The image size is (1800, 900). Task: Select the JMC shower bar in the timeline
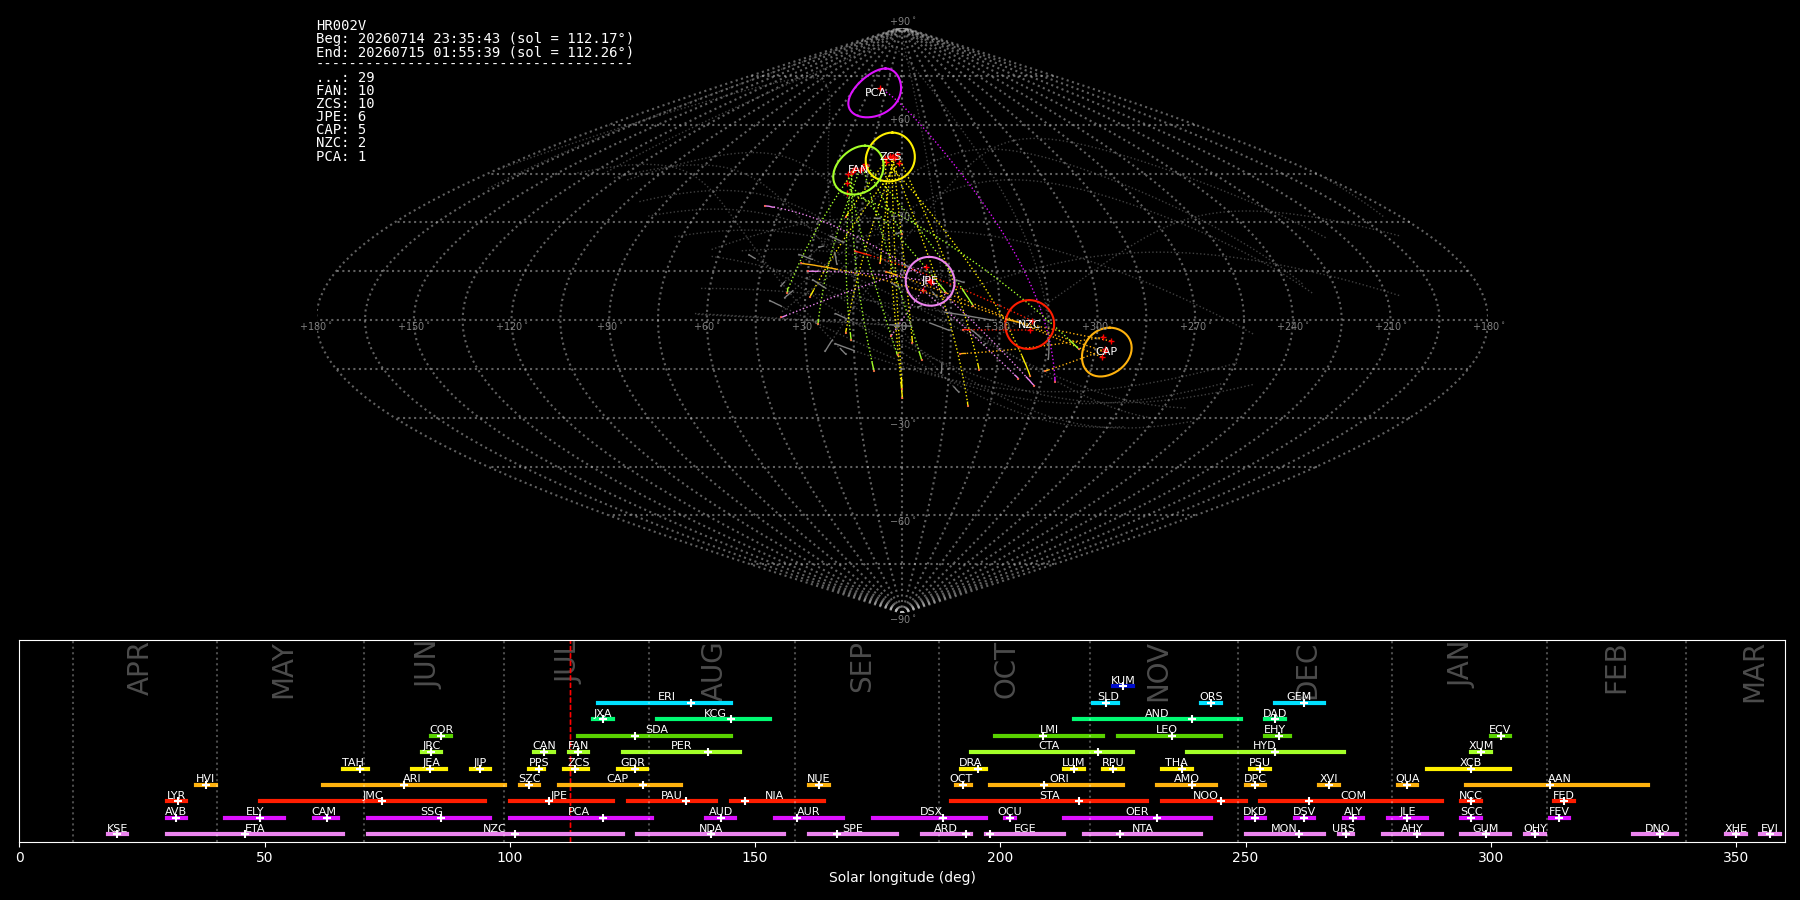click(x=372, y=801)
